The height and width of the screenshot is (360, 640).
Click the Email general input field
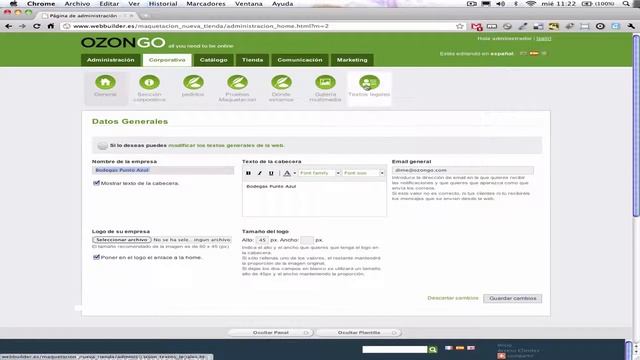[x=463, y=170]
